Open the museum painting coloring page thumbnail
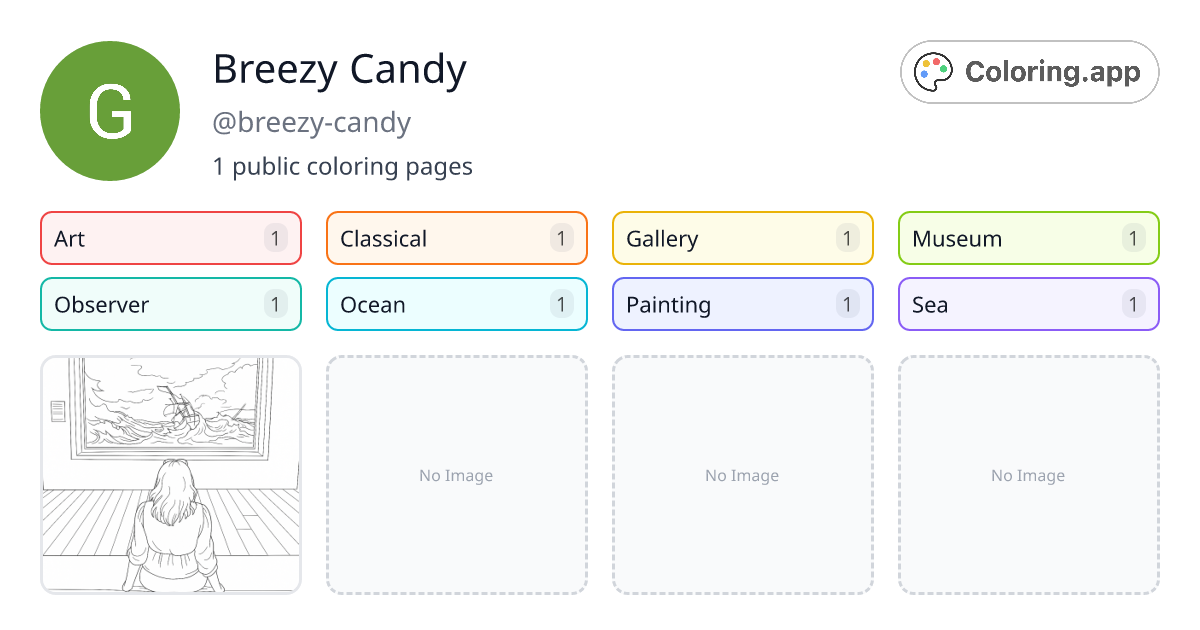Screen dimensions: 1200x630 [170, 475]
